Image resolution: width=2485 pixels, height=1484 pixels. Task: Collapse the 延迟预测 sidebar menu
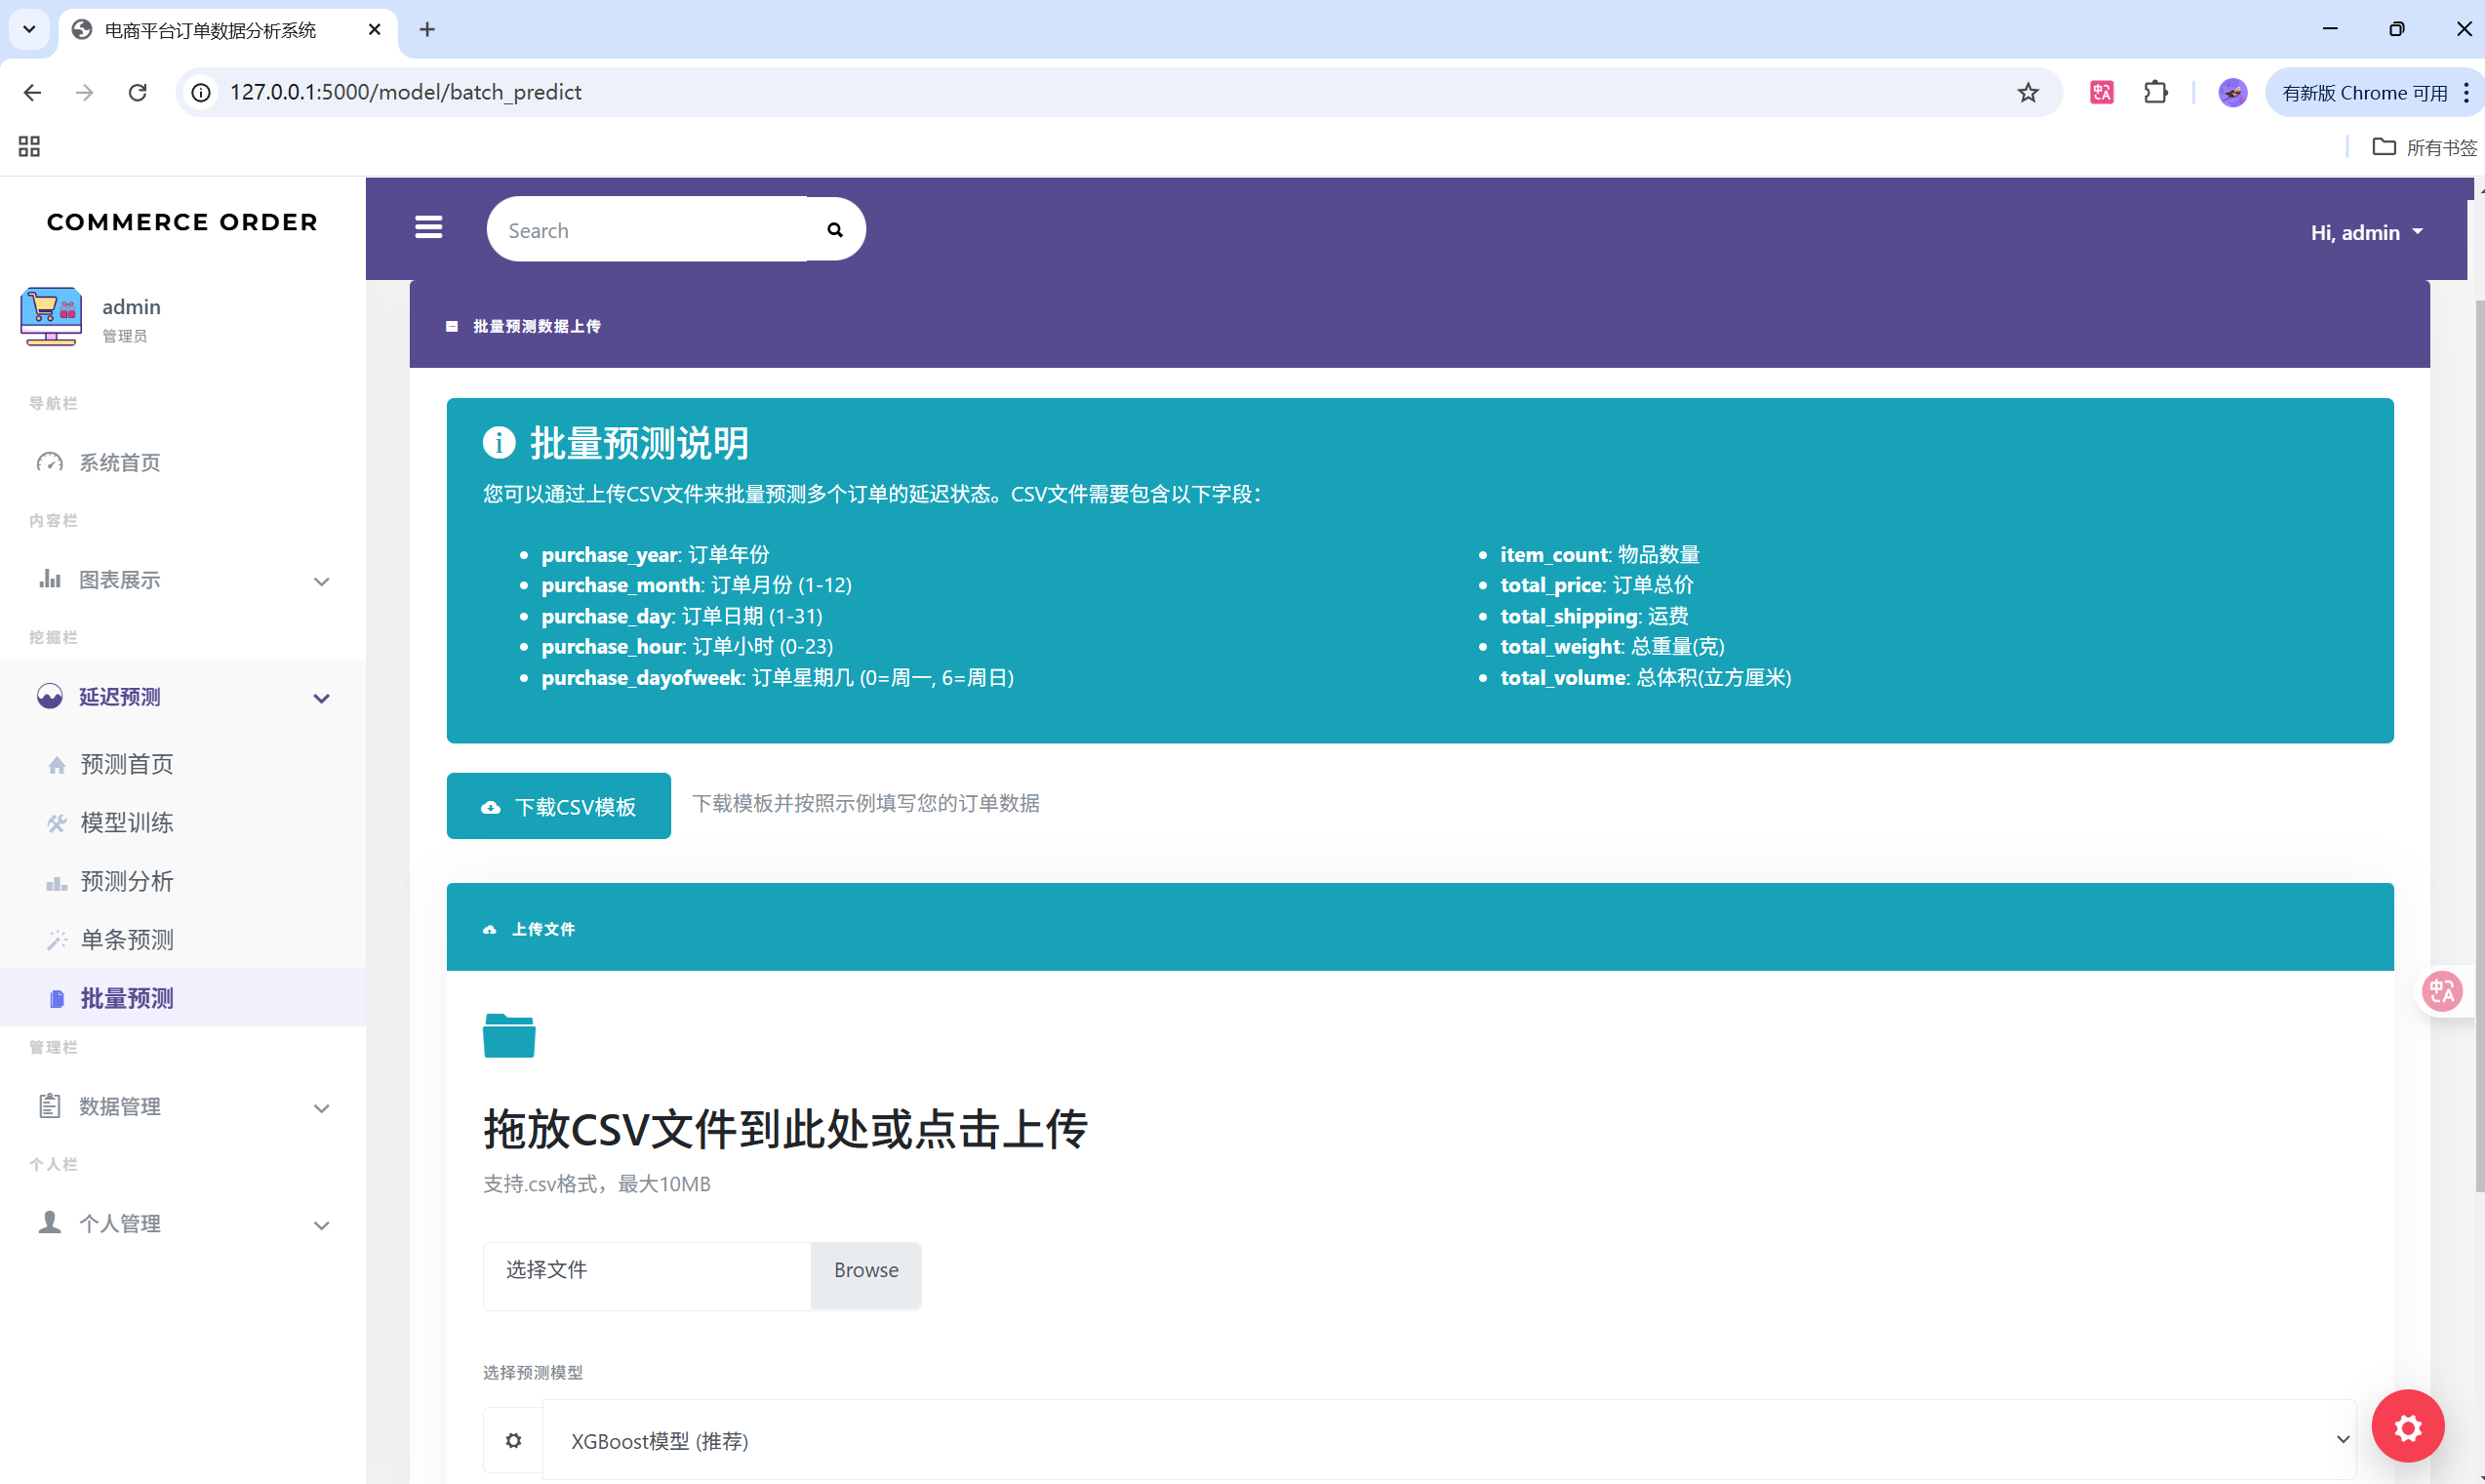click(183, 697)
